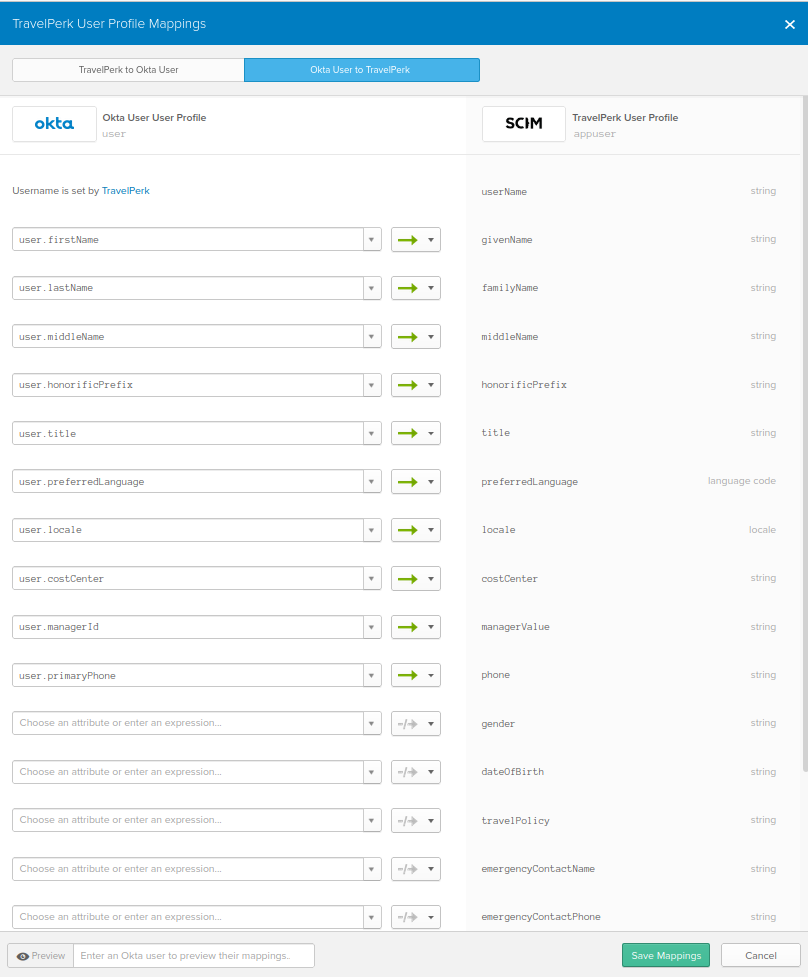Click the eye Preview button
The height and width of the screenshot is (977, 808).
coord(40,956)
